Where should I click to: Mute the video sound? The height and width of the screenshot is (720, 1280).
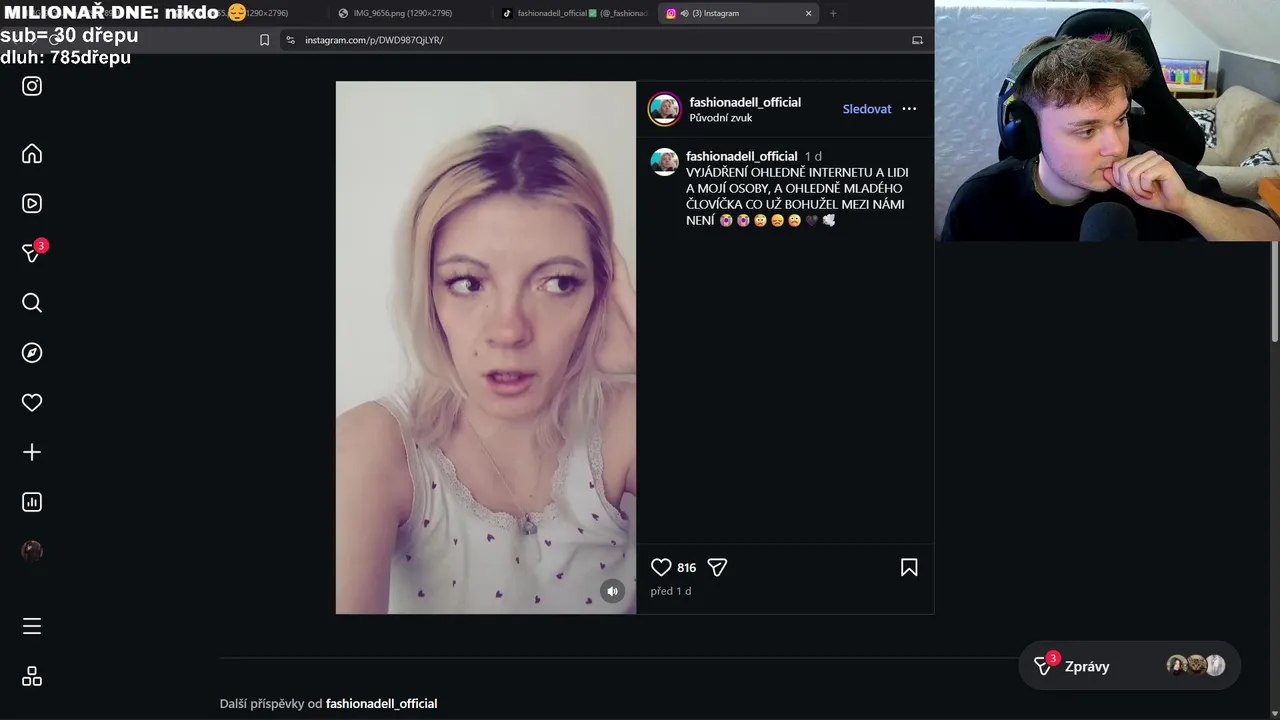(612, 591)
